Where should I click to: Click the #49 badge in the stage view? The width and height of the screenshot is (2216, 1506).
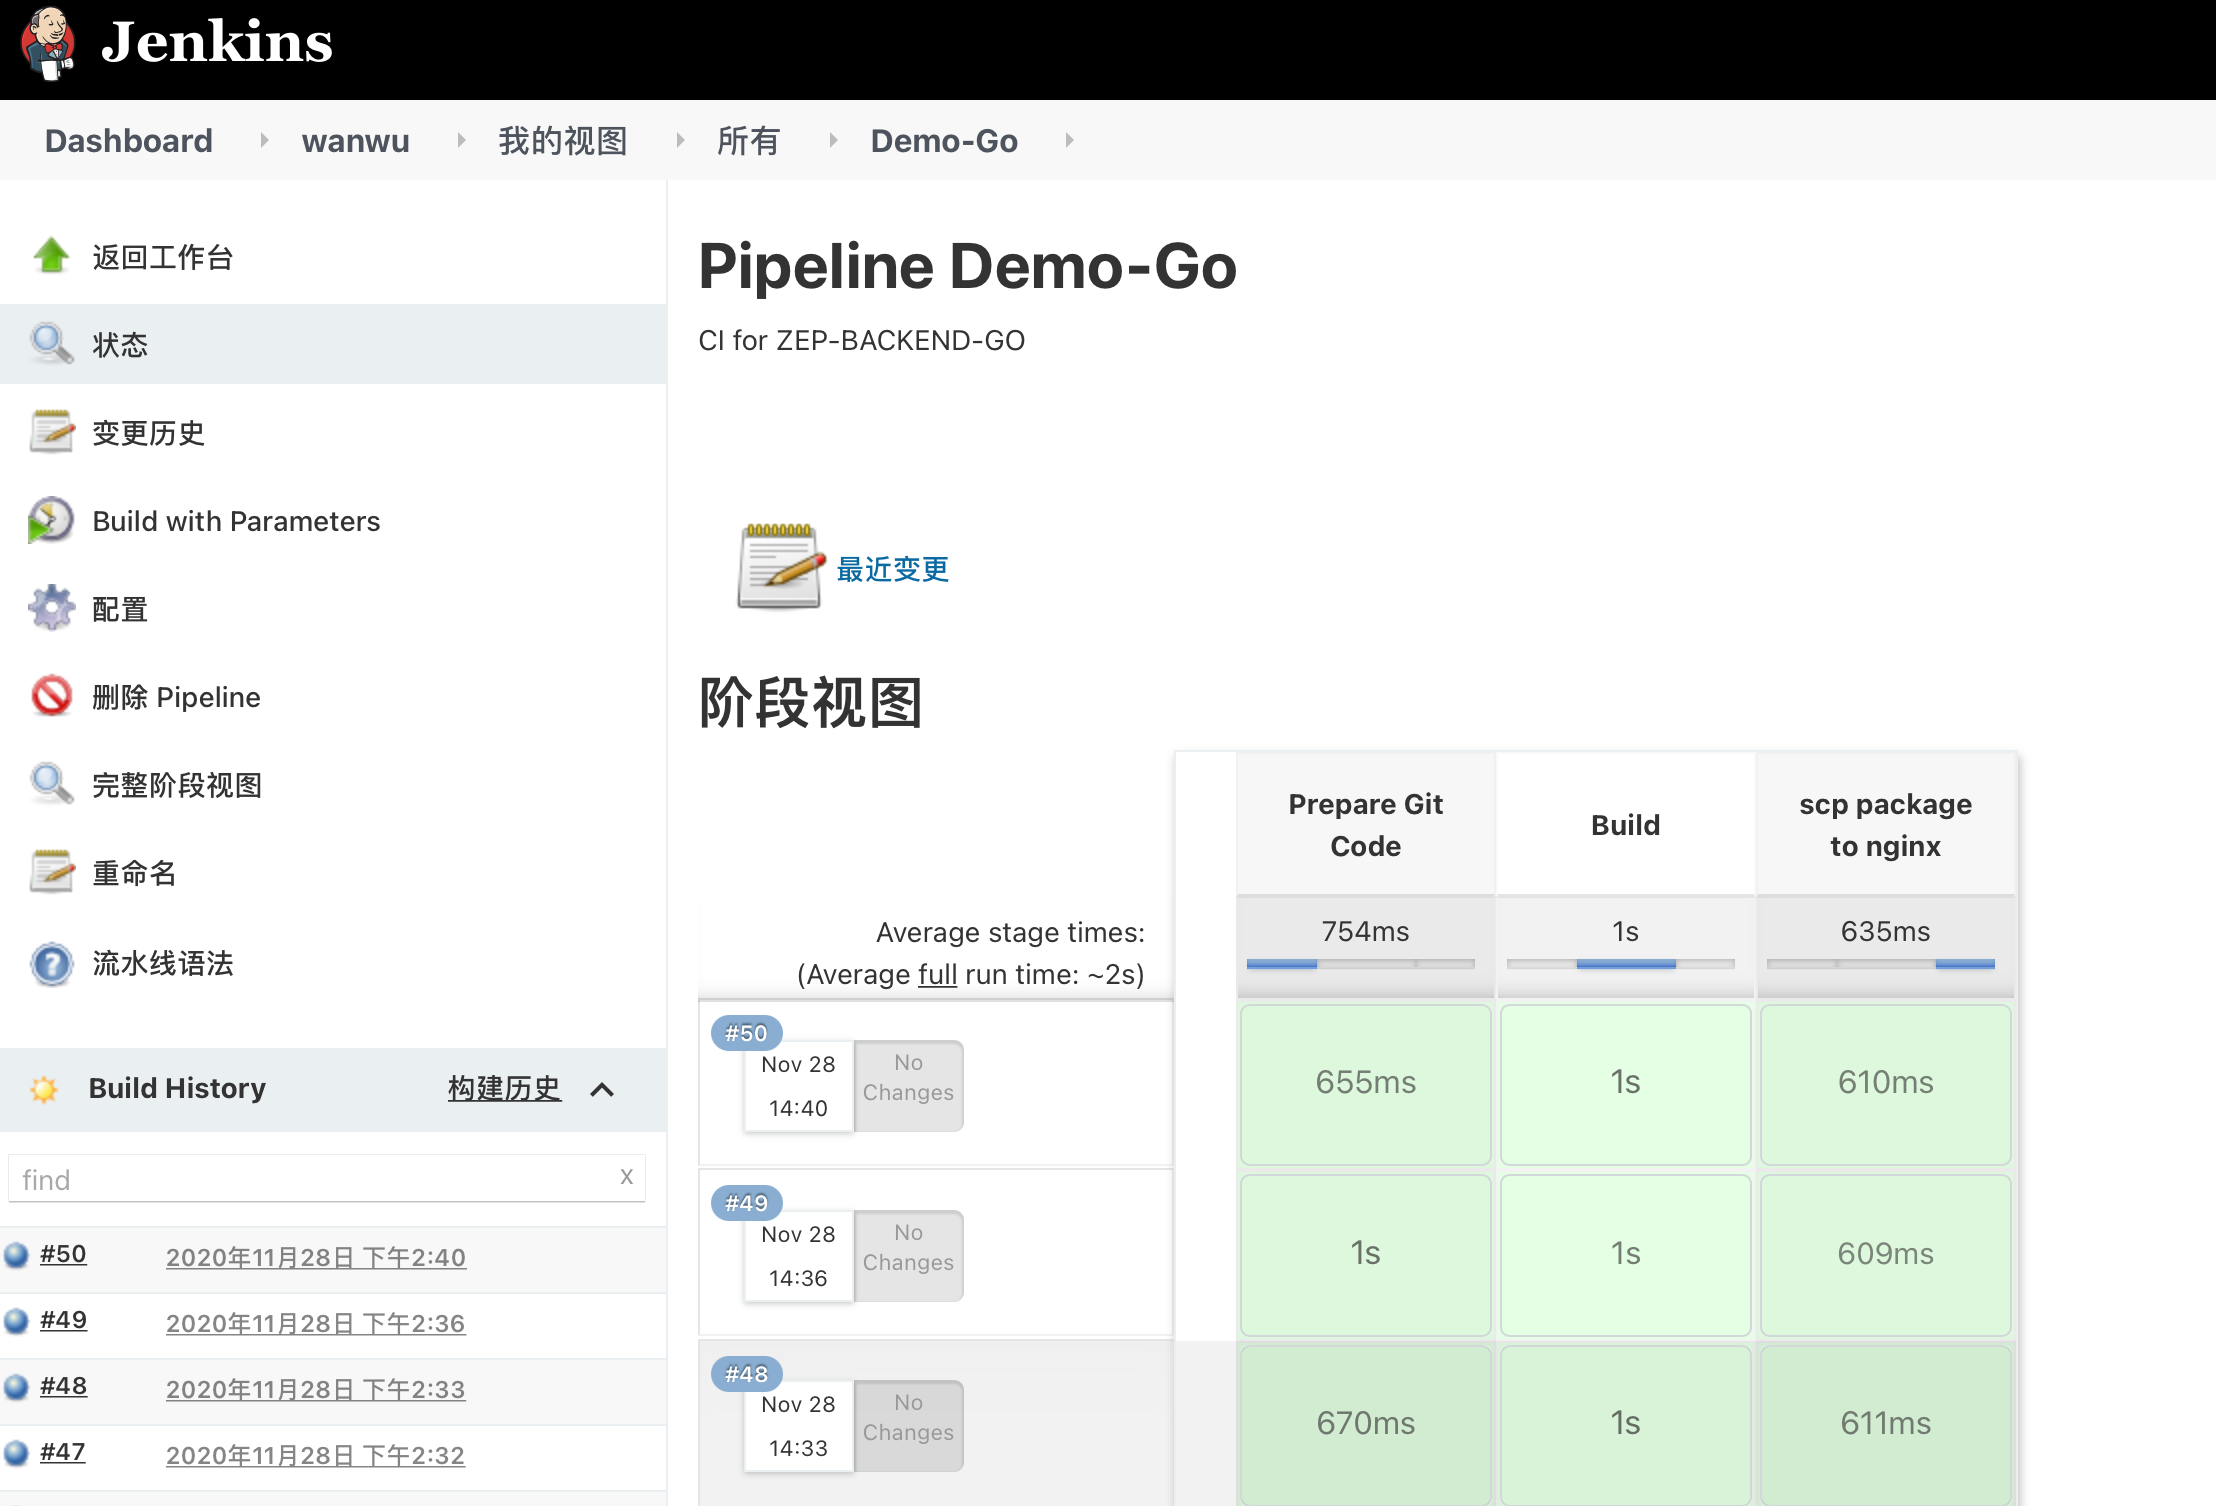pyautogui.click(x=746, y=1203)
